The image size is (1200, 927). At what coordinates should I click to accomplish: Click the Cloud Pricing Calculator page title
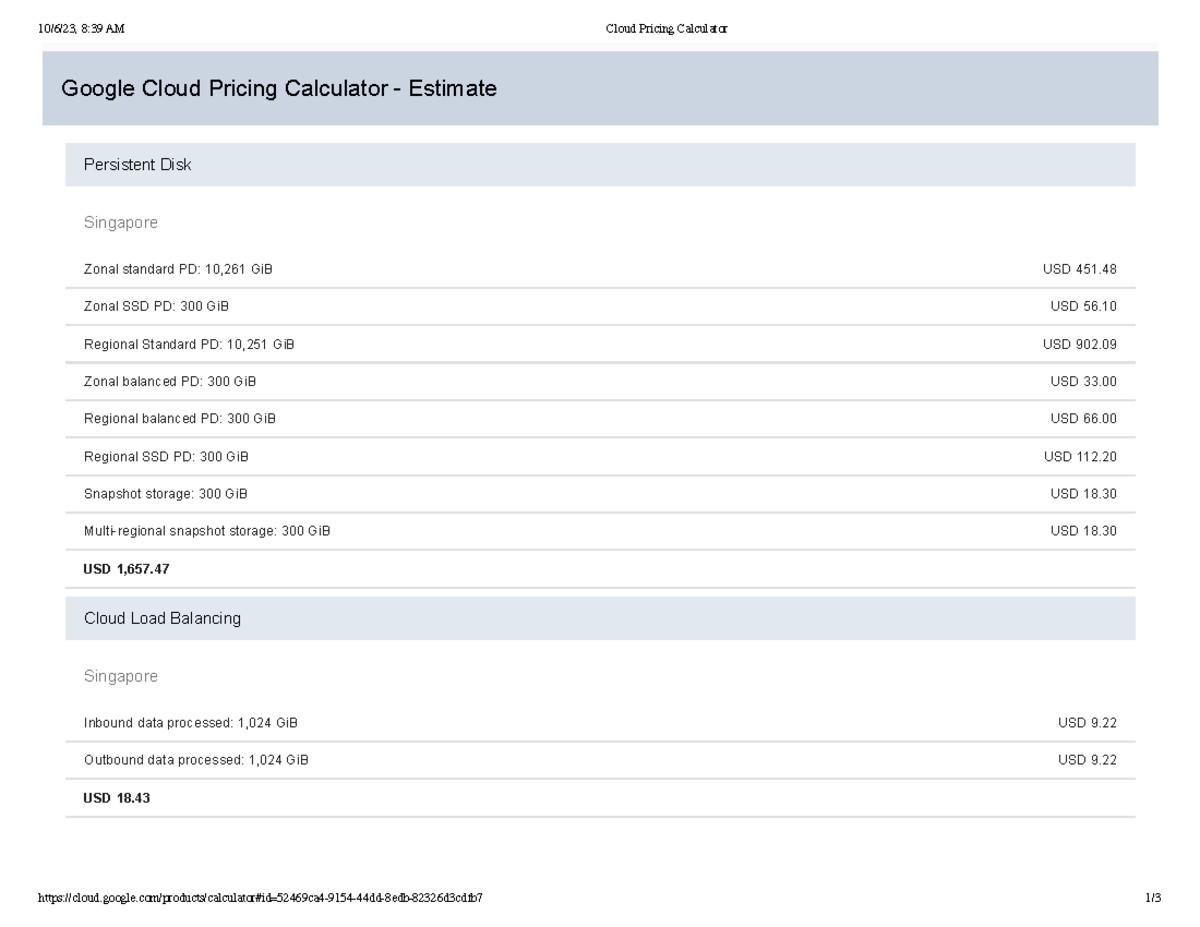[667, 29]
